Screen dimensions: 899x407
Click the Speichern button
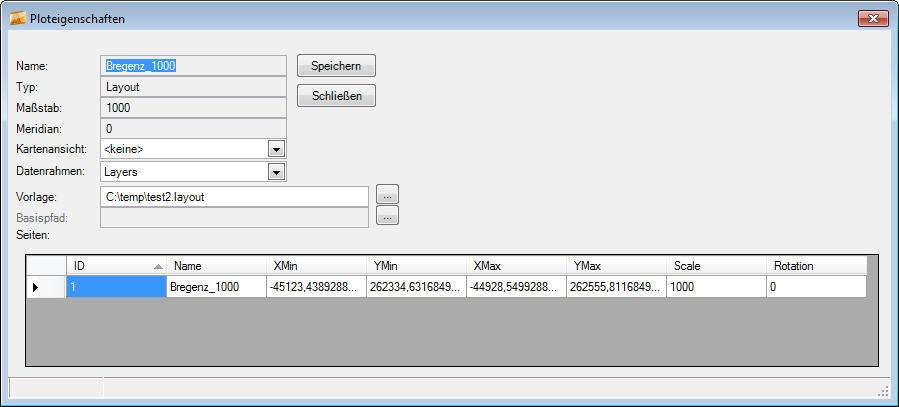(x=336, y=66)
